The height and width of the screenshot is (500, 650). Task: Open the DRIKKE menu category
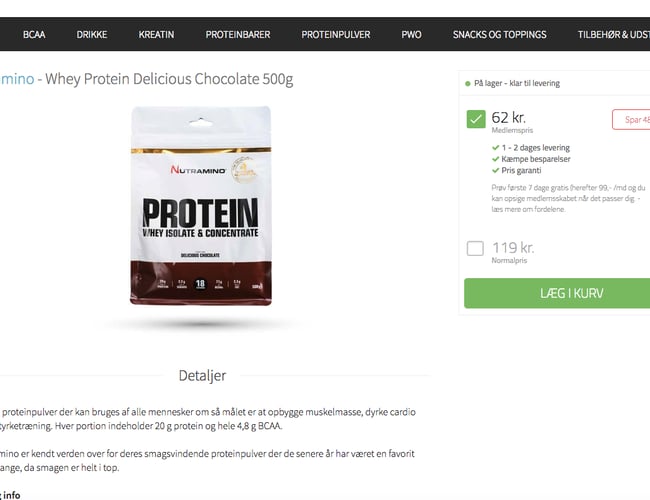(x=92, y=34)
